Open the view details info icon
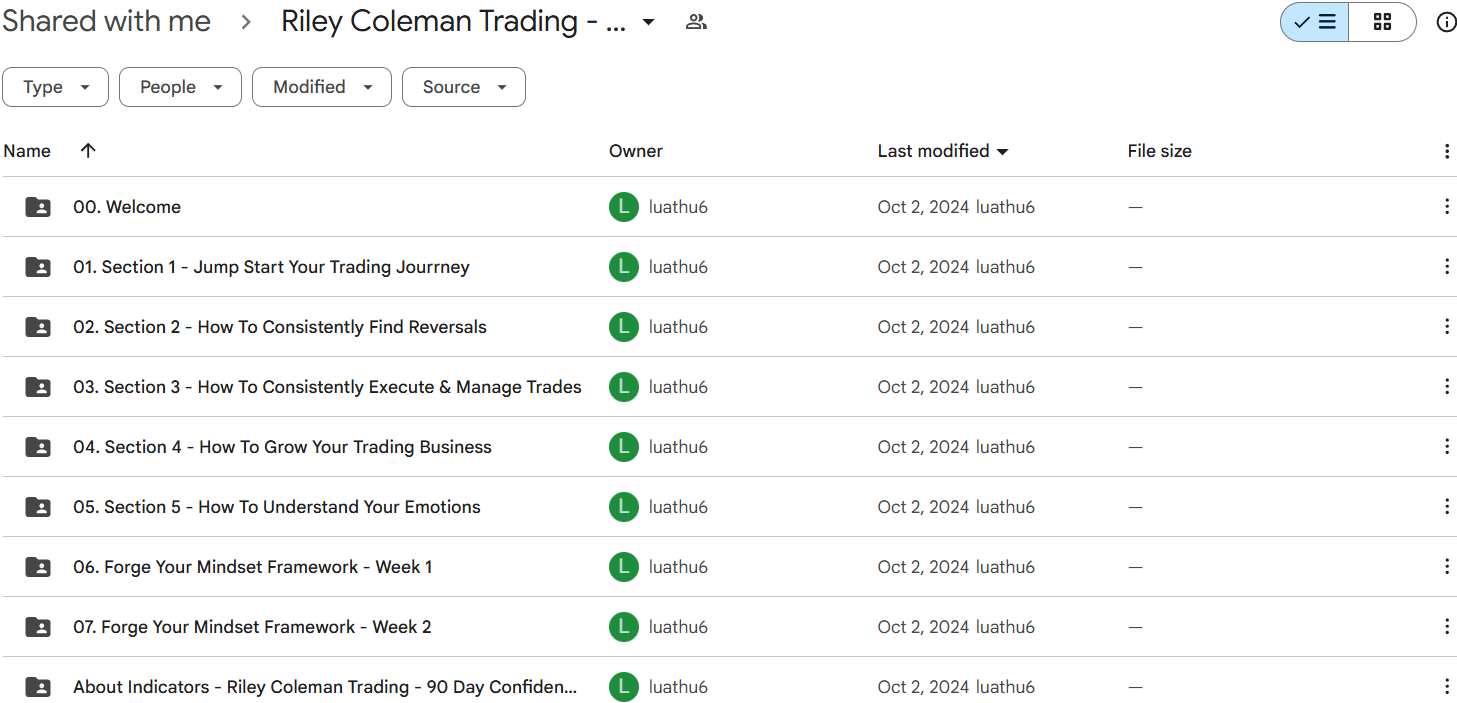 (1446, 22)
